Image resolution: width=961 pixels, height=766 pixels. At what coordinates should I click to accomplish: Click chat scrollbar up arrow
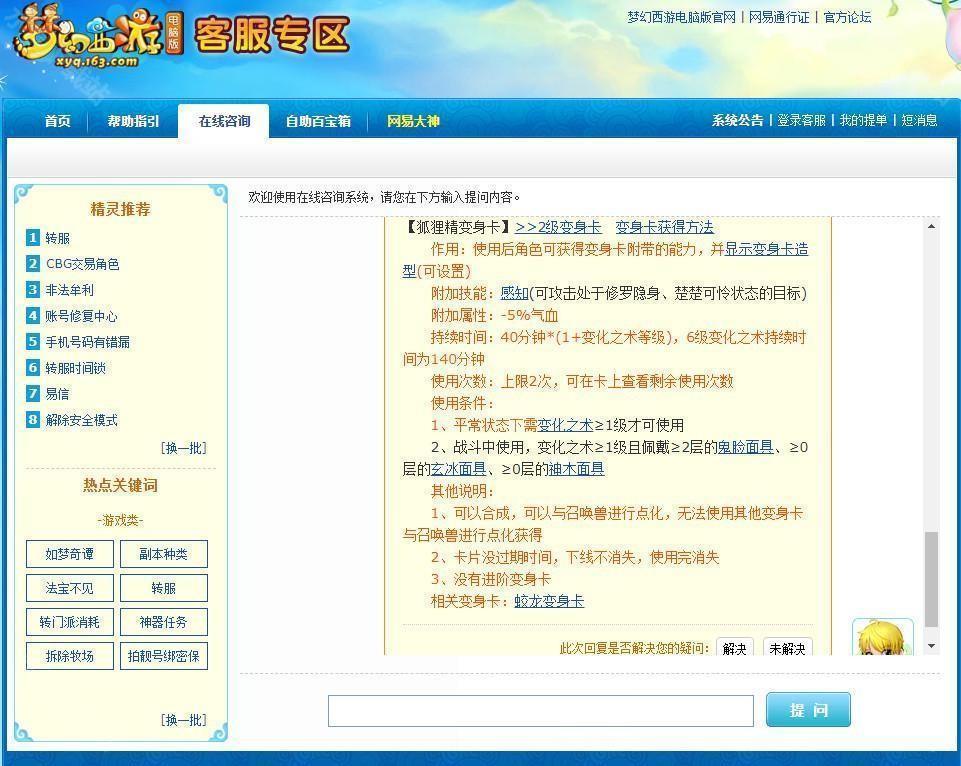coord(931,227)
